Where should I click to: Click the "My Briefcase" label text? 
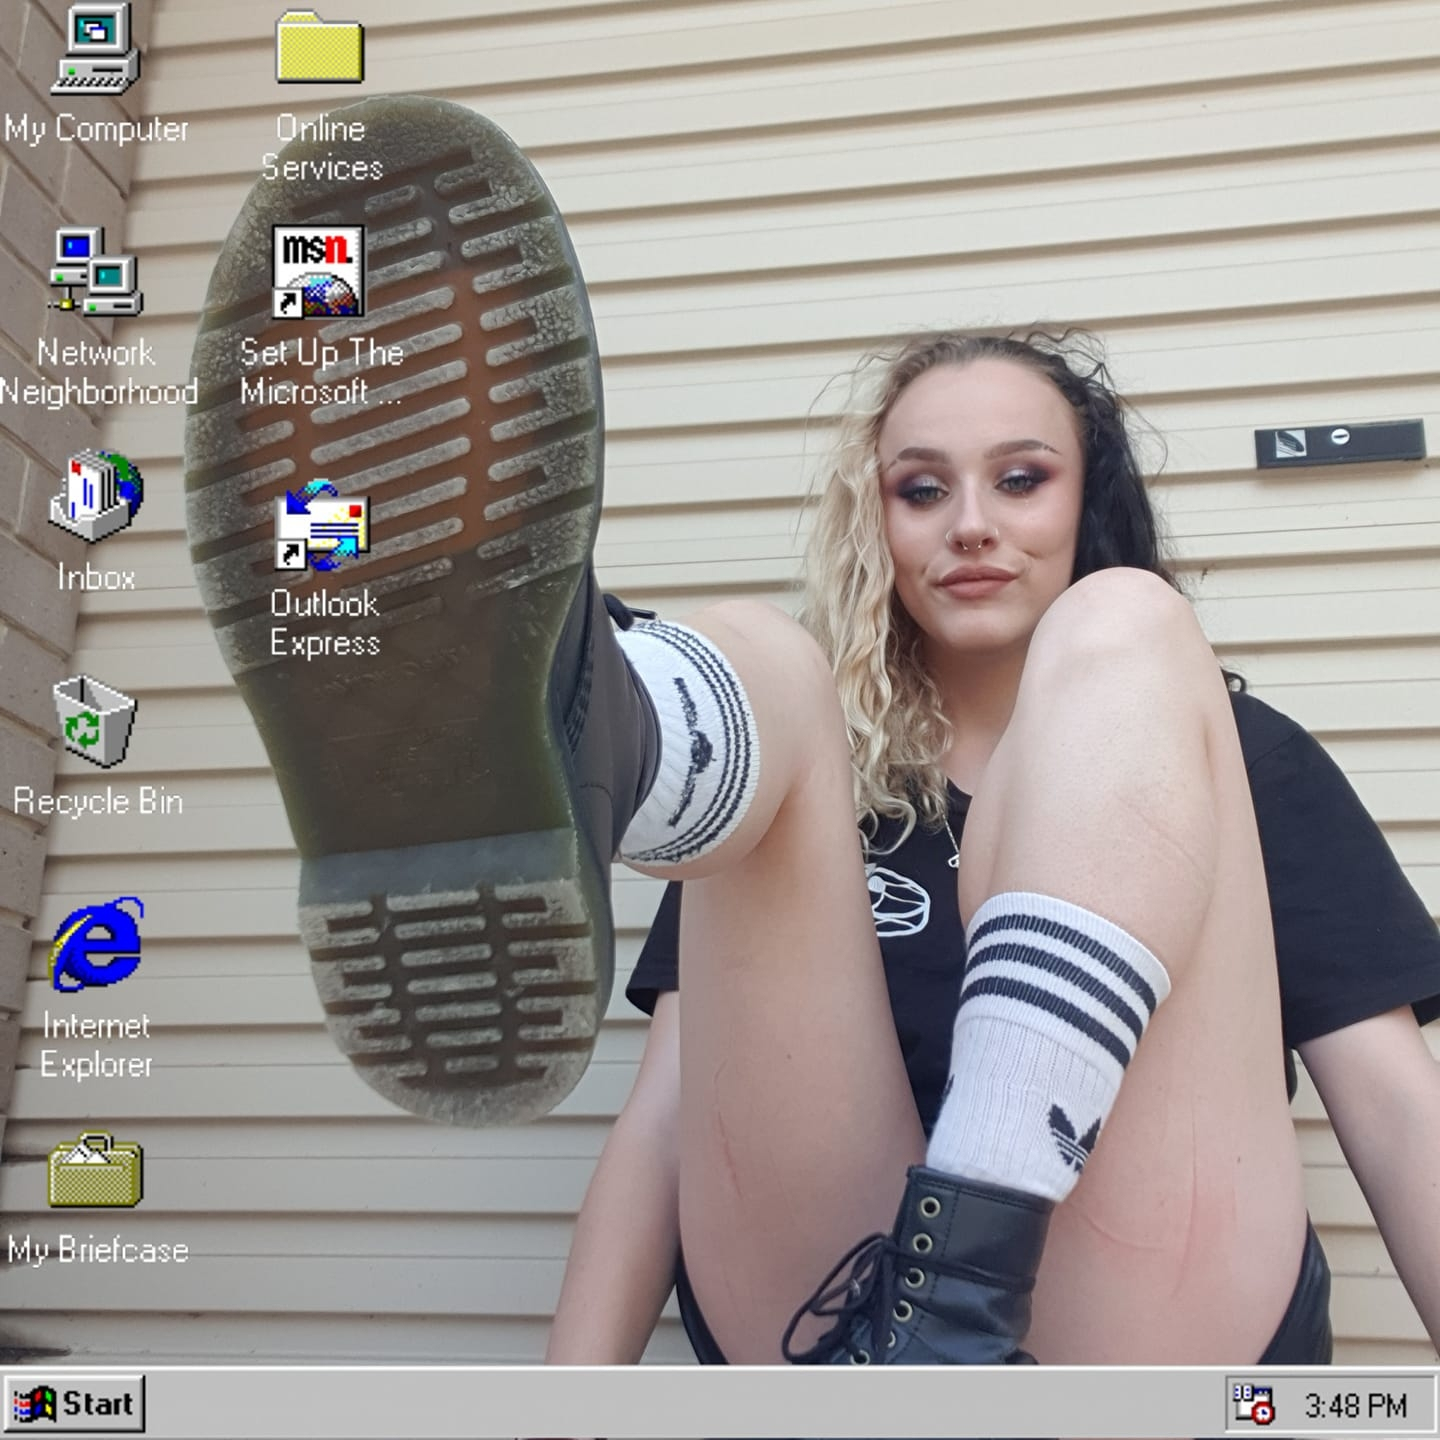[97, 1250]
